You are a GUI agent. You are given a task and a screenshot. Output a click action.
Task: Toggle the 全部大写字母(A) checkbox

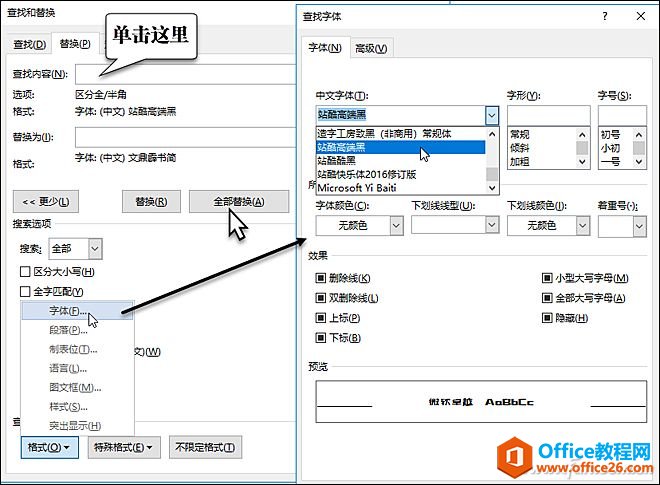(547, 298)
